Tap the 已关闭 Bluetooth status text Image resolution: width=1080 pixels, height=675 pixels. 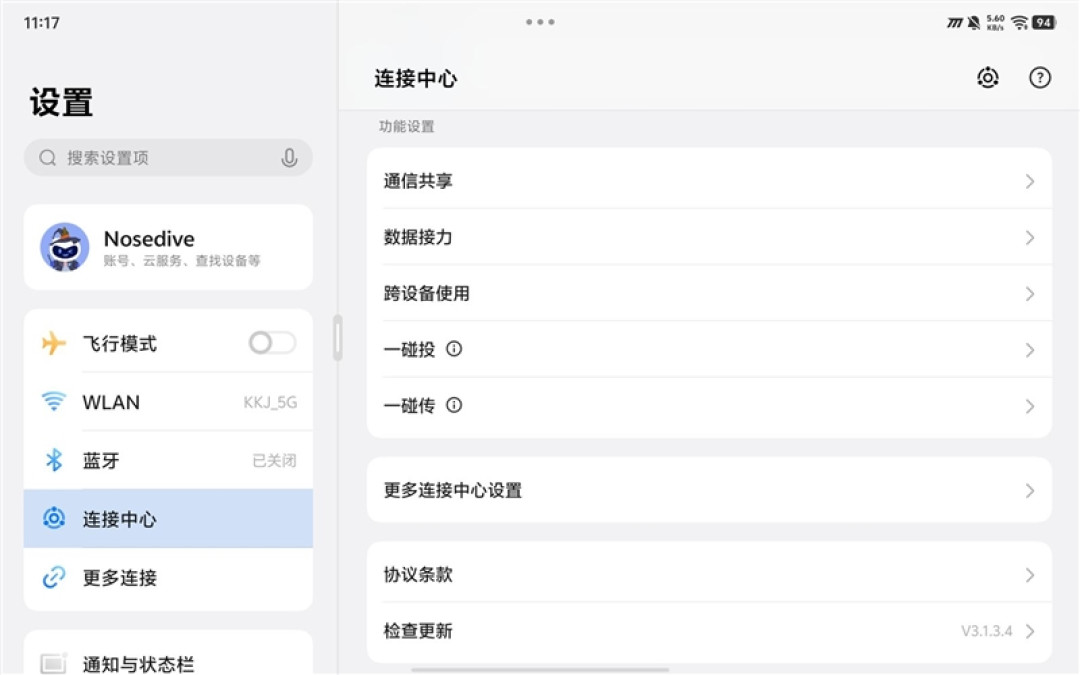274,460
